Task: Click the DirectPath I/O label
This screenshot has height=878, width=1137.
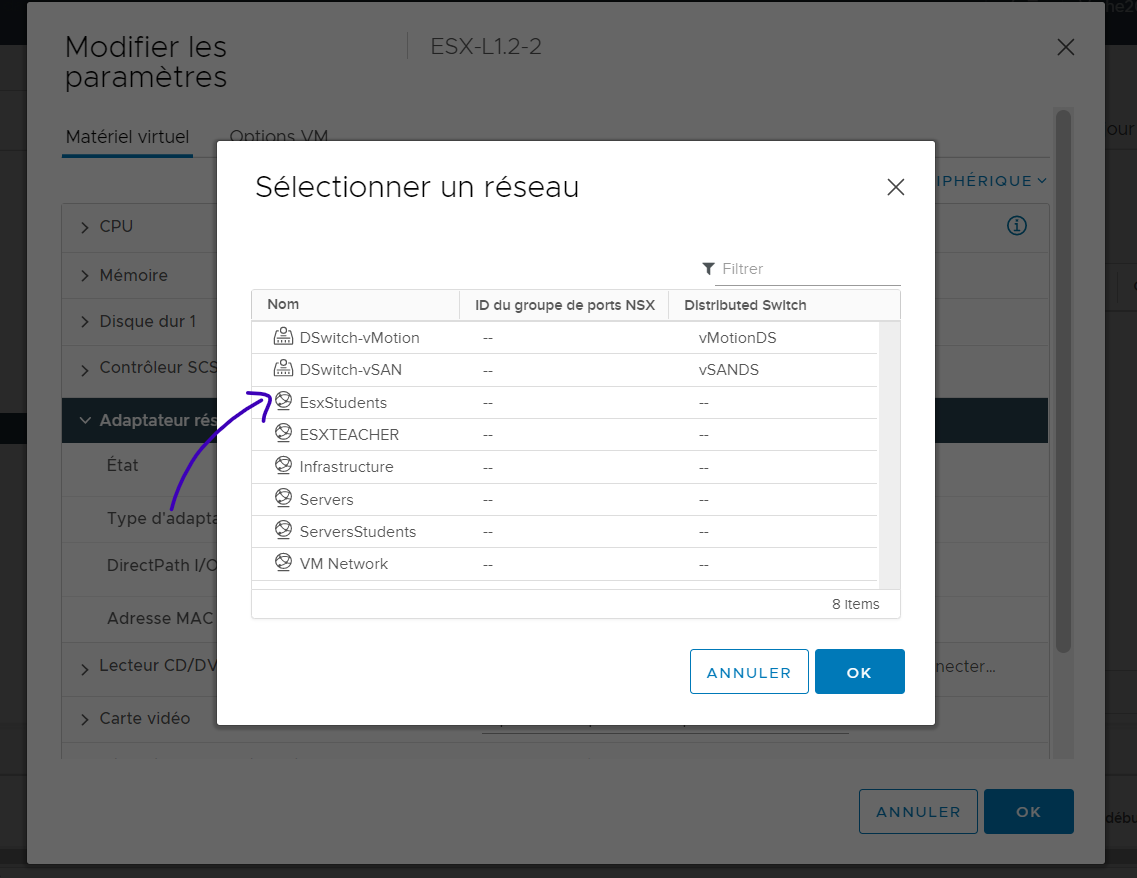Action: pos(162,566)
